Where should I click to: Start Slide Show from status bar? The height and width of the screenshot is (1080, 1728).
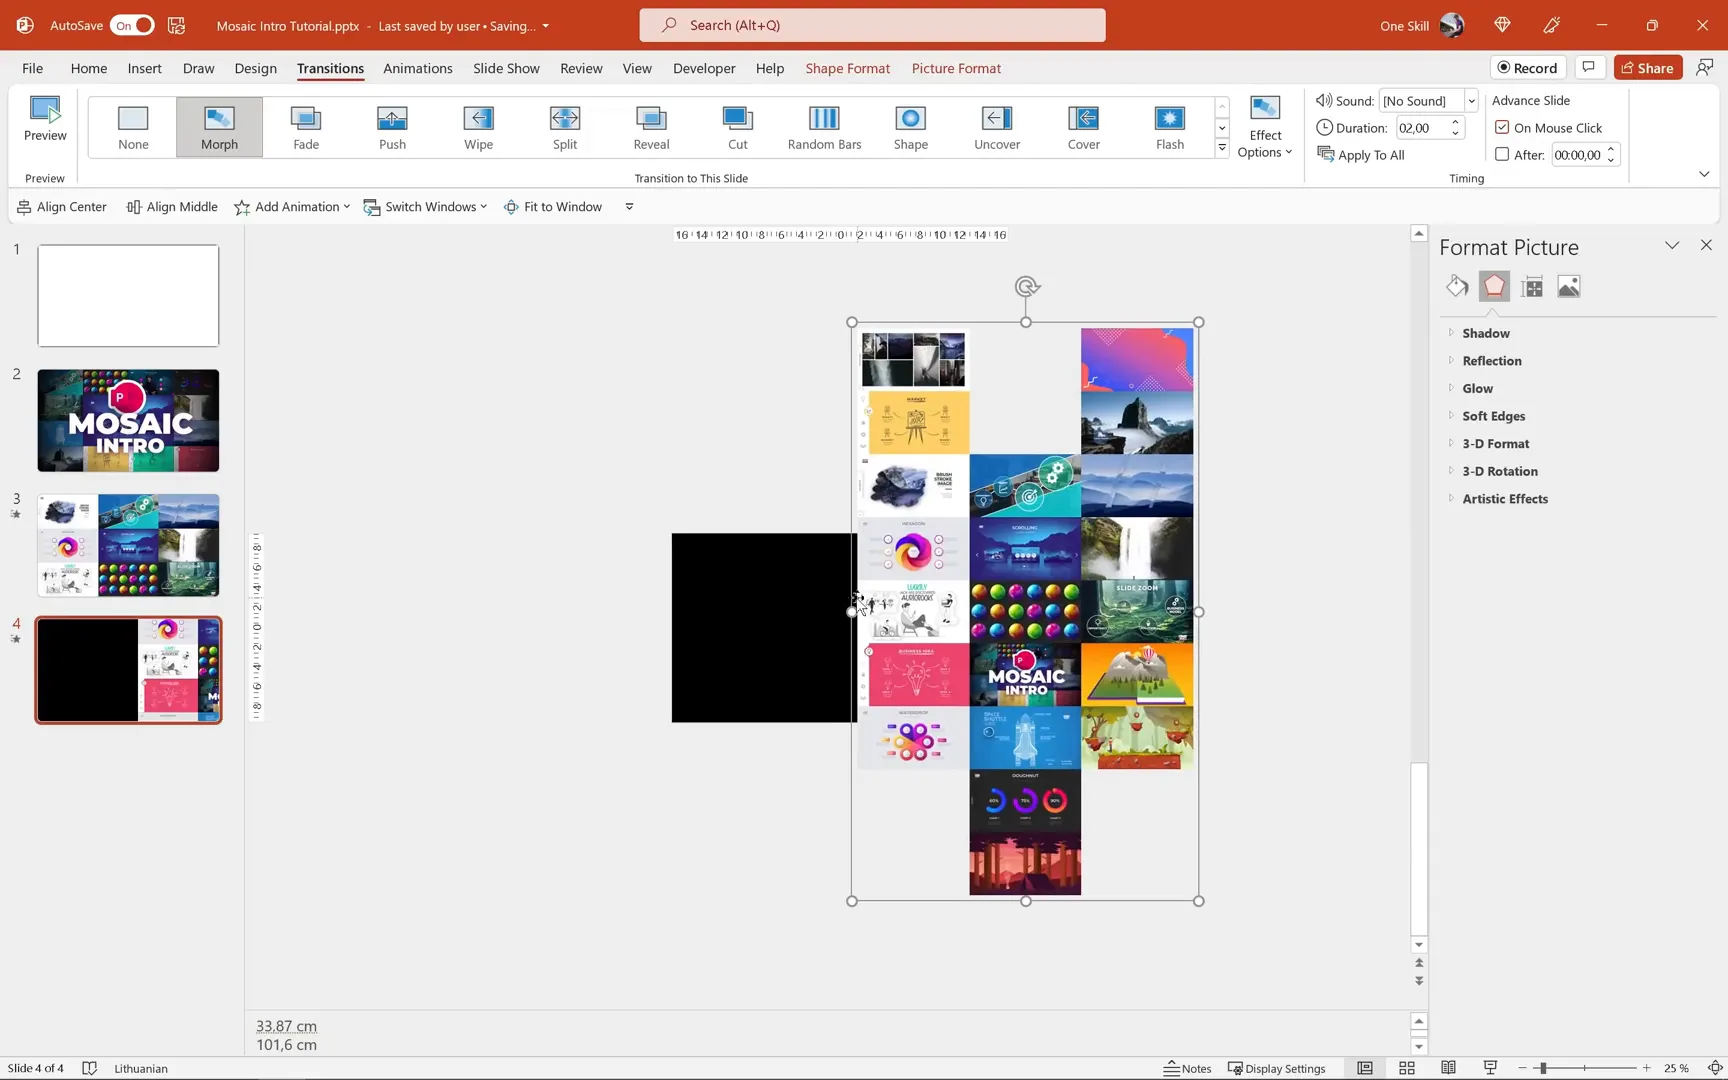coord(1490,1068)
